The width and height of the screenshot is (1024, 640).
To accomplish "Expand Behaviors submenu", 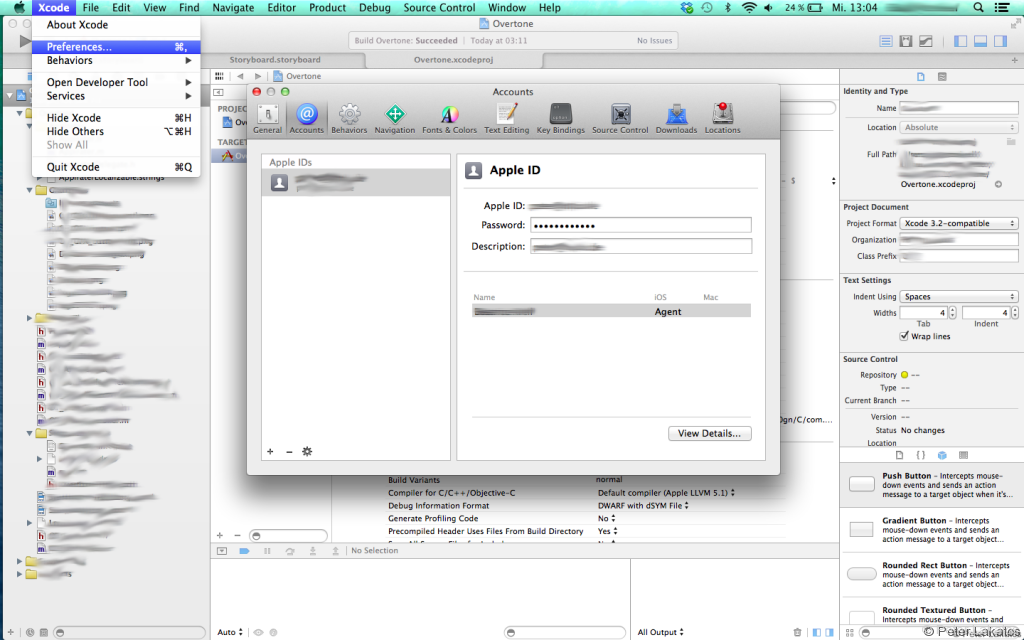I will [x=116, y=60].
